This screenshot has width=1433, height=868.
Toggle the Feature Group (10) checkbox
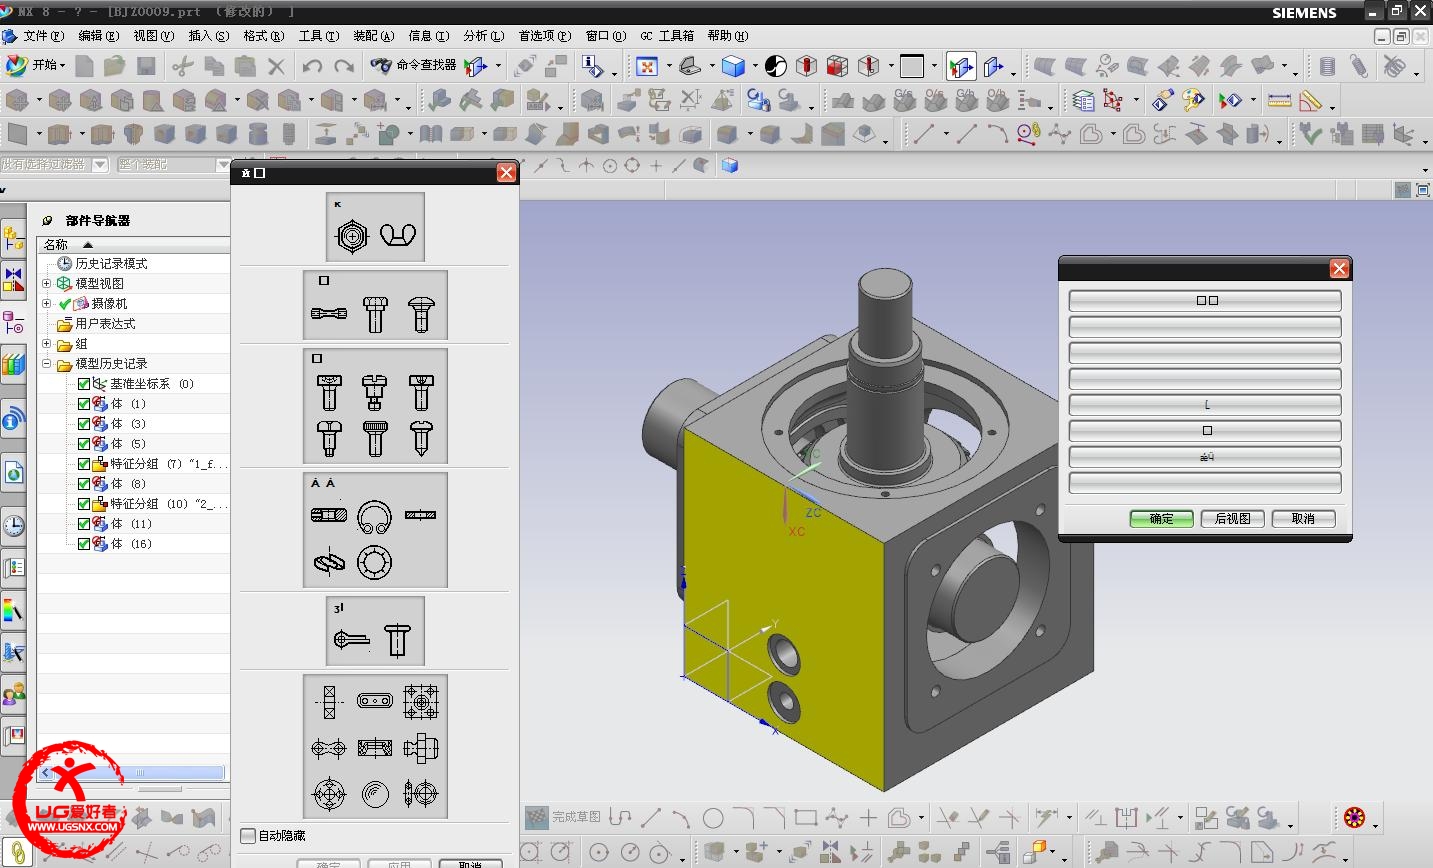84,504
